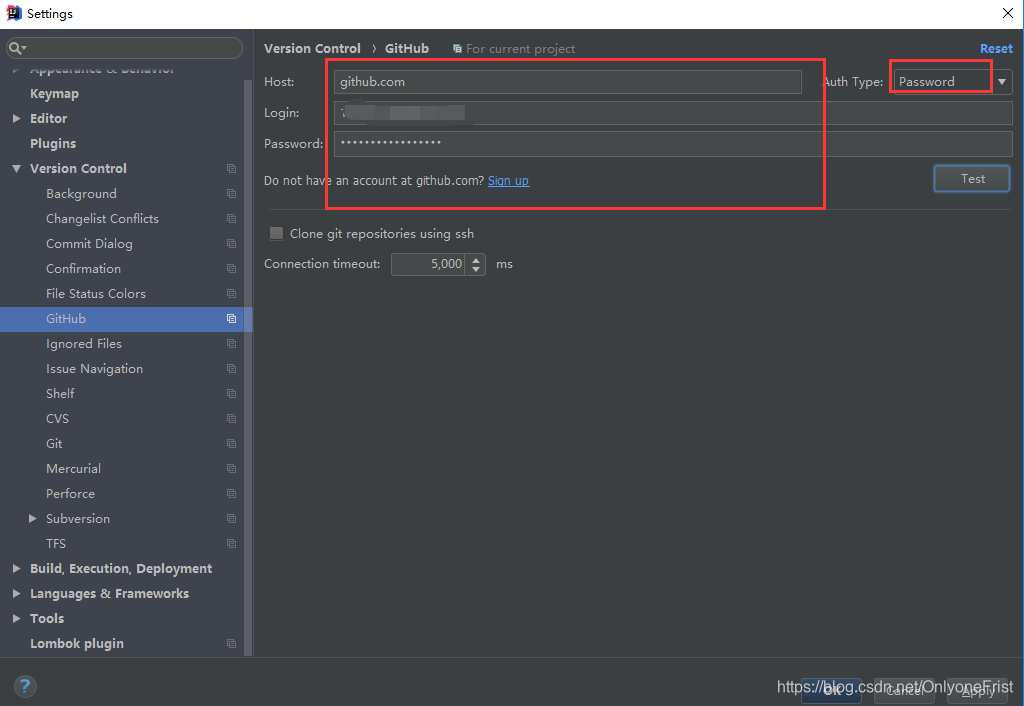The width and height of the screenshot is (1024, 706).
Task: Click project-level icon beside Lombok plugin
Action: [x=231, y=643]
